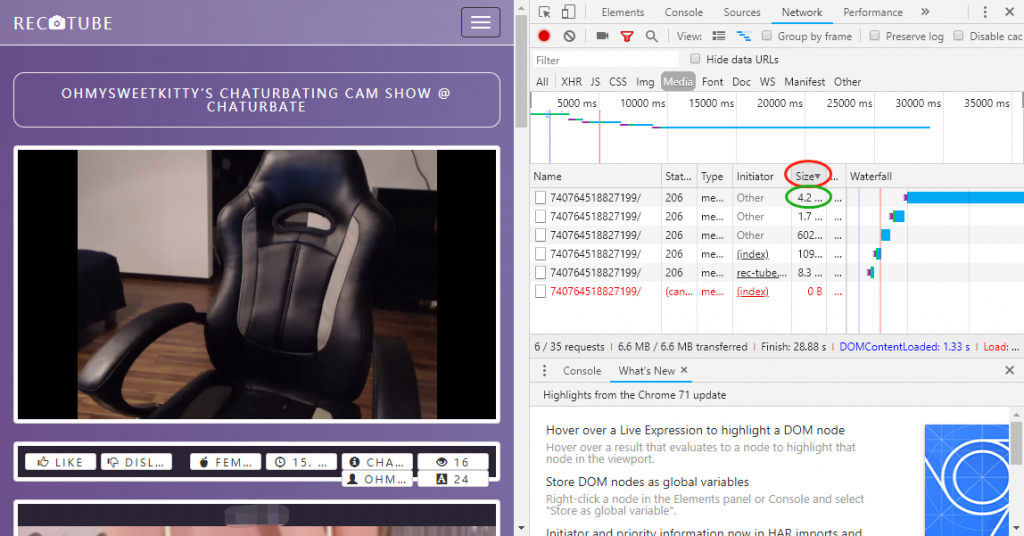Filter requests by Img
The height and width of the screenshot is (536, 1024).
tap(645, 82)
